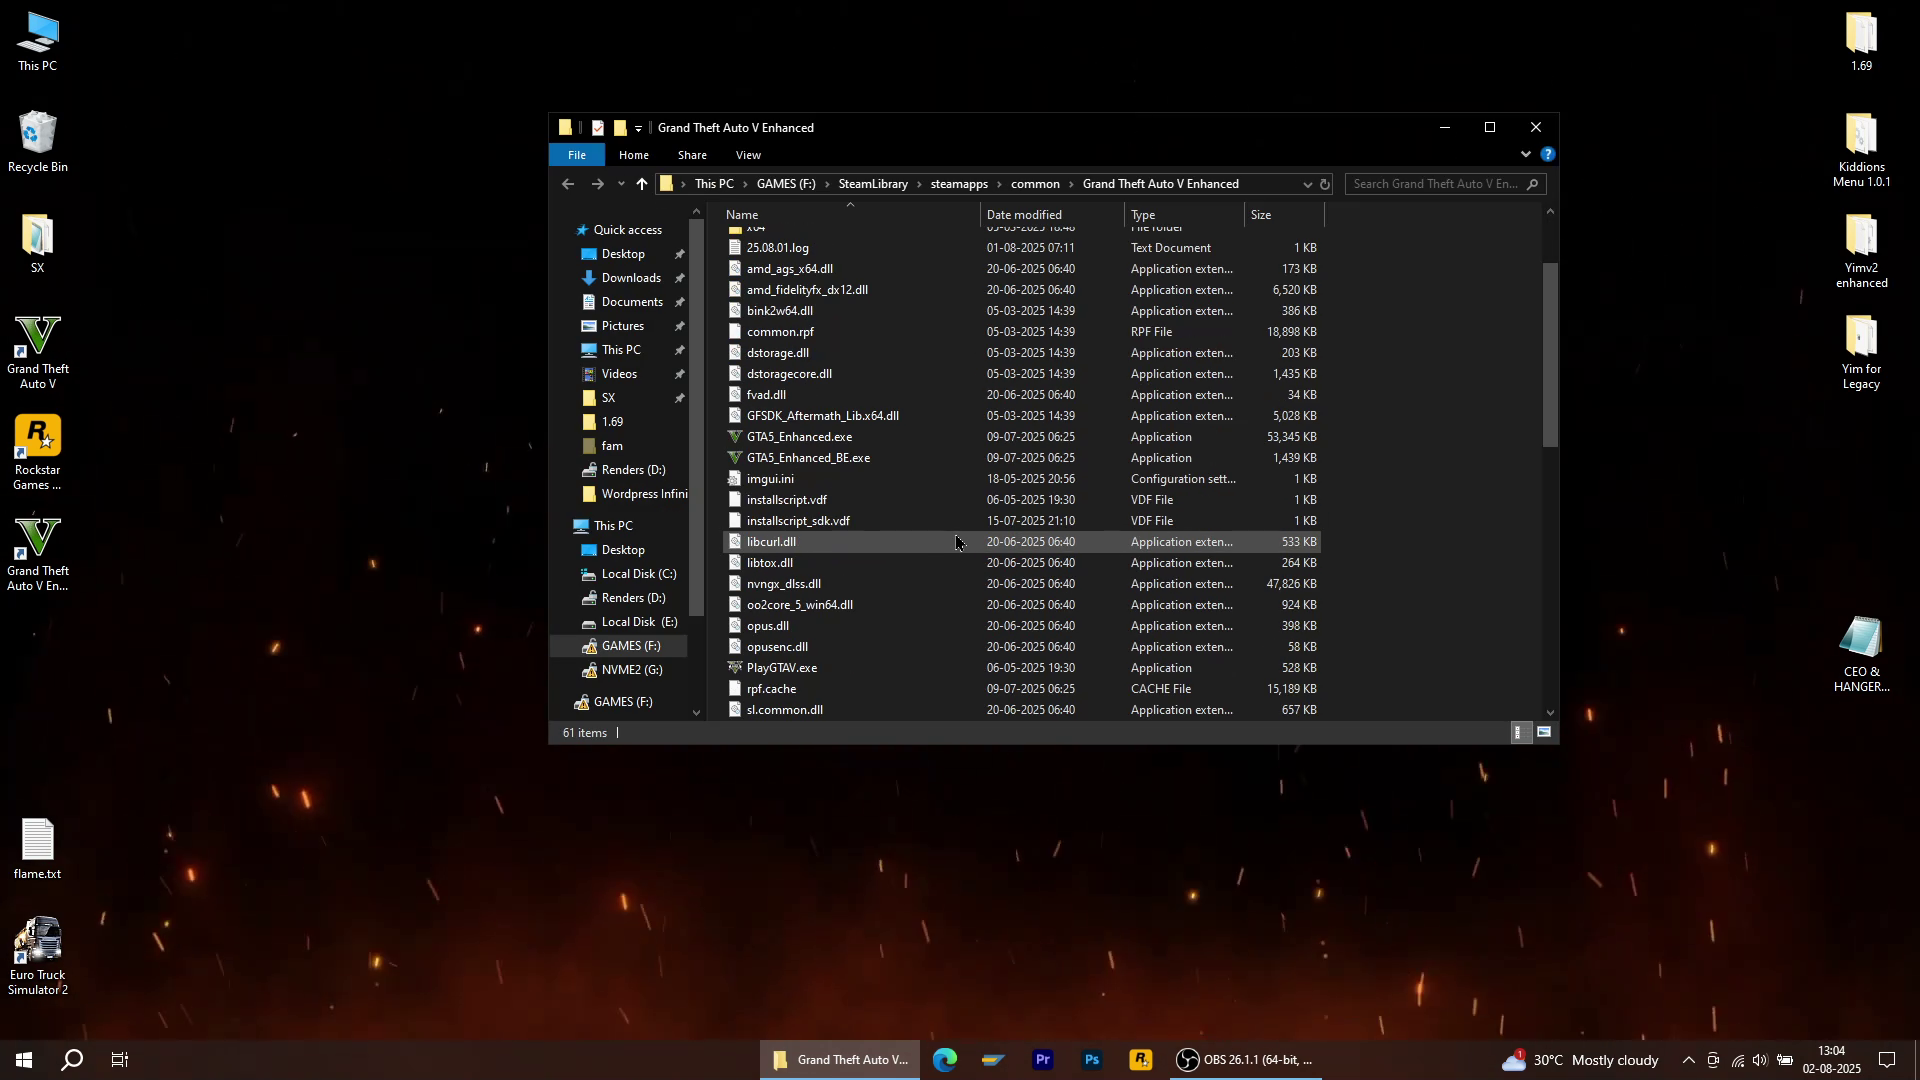Select Local Disk (C:) in navigation pane
The image size is (1920, 1080).
(639, 574)
